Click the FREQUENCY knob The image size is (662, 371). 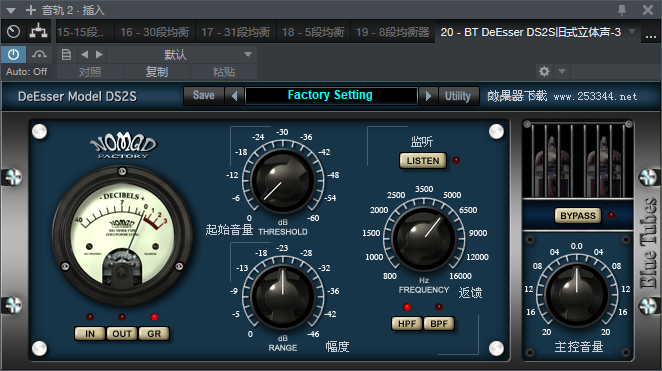pos(424,239)
